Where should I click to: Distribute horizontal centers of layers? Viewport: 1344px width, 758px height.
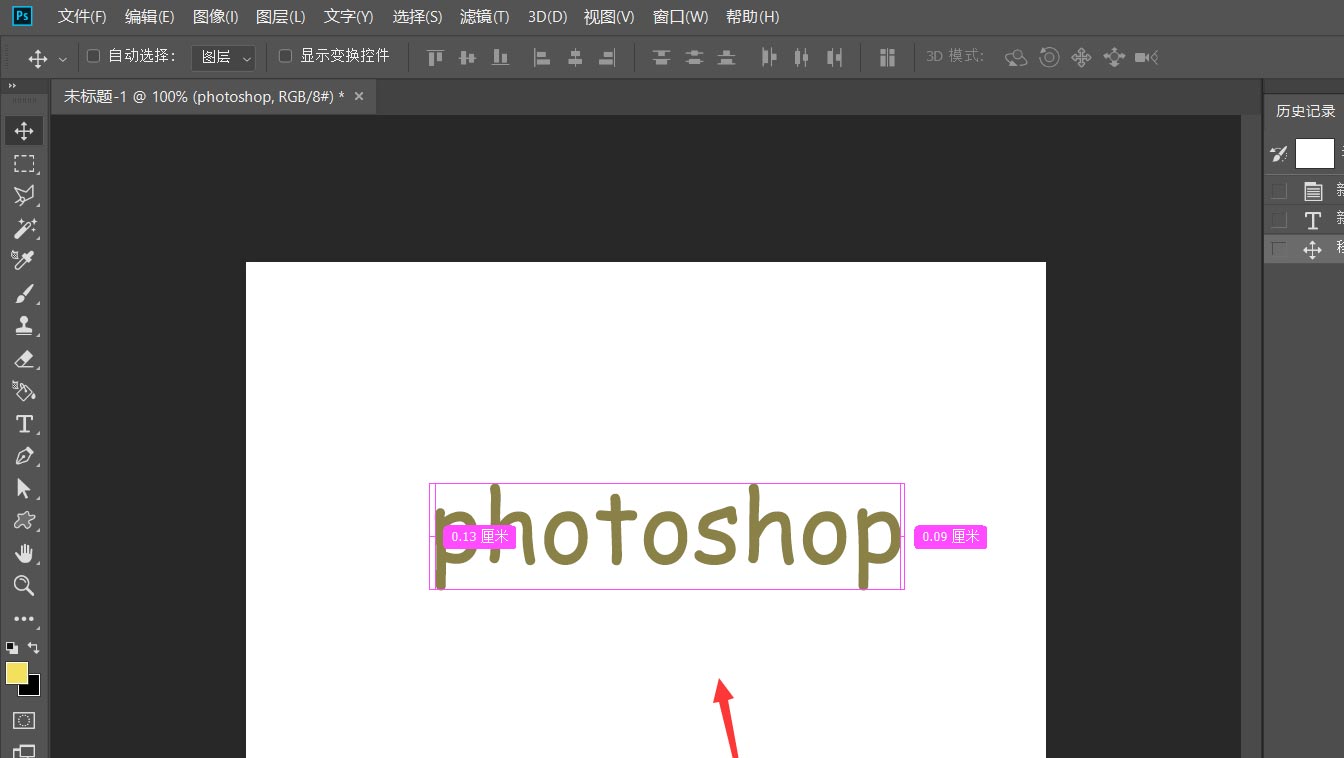coord(801,58)
